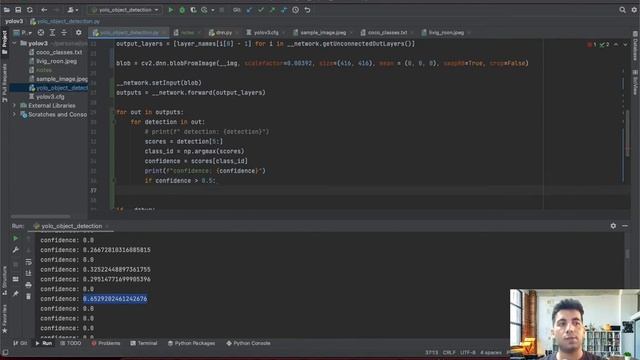This screenshot has width=640, height=360.
Task: Open Git tool window
Action: pos(20,343)
